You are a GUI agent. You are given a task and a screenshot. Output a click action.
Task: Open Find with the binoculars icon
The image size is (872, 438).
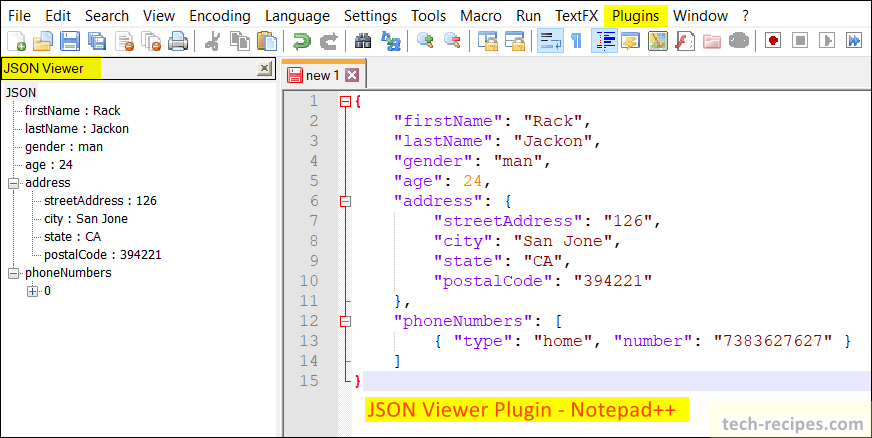pyautogui.click(x=363, y=41)
